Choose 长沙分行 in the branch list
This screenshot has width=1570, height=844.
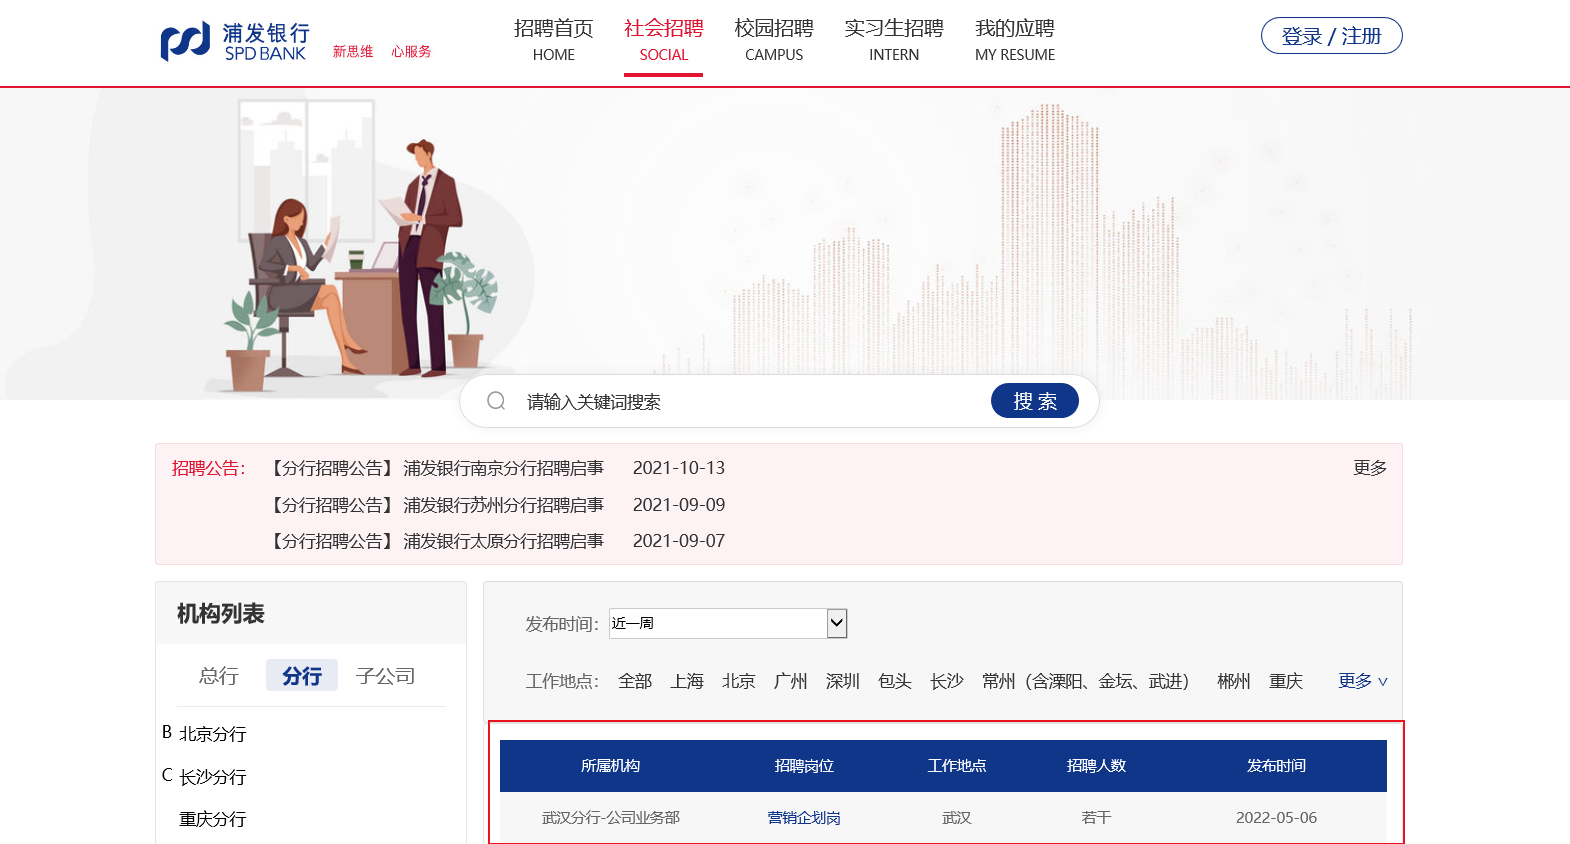pos(212,777)
